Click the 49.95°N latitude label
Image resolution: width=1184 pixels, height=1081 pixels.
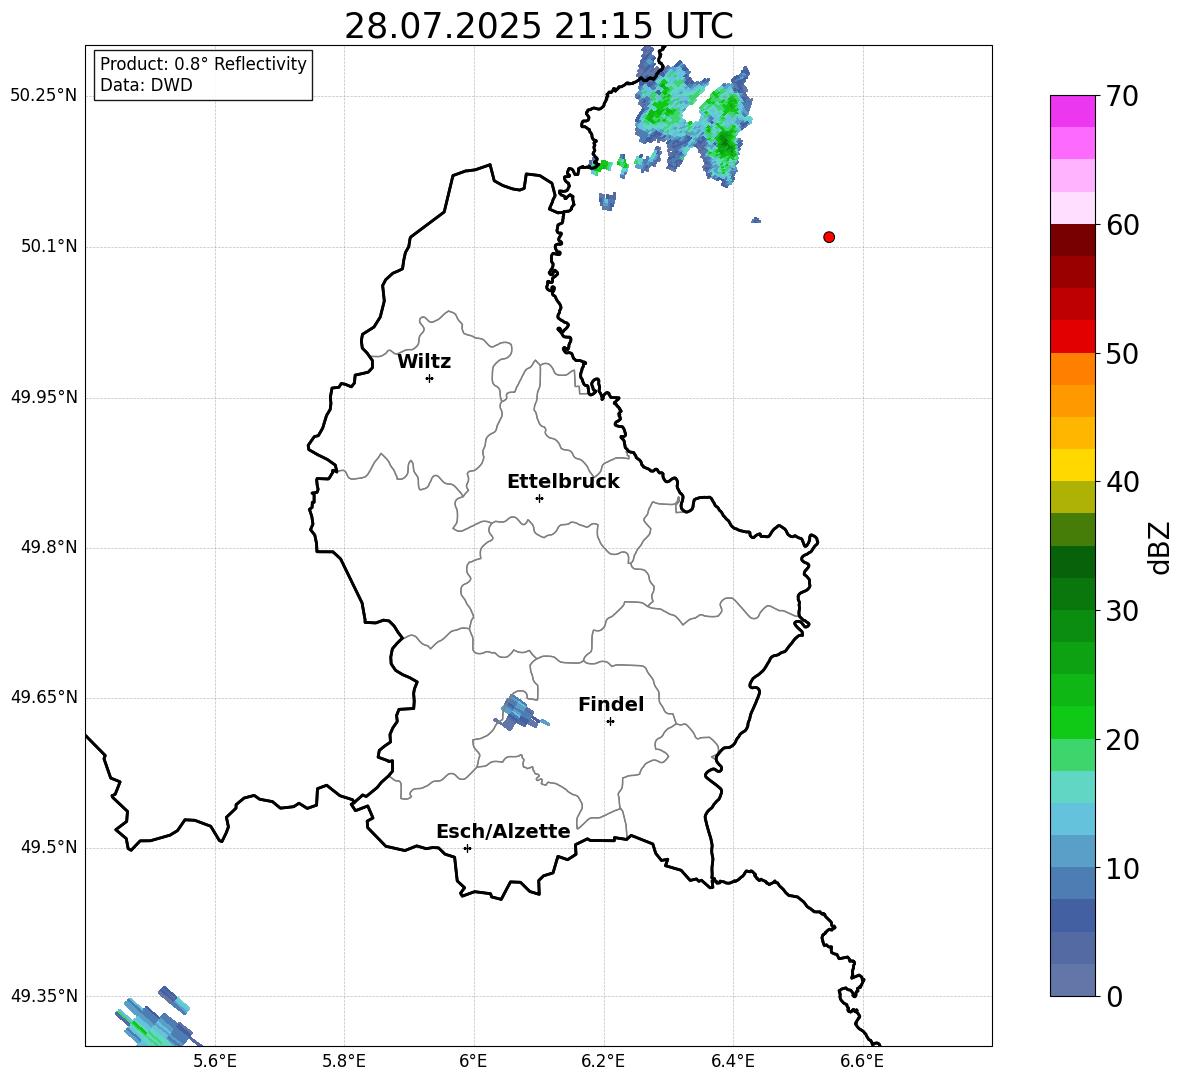44,397
